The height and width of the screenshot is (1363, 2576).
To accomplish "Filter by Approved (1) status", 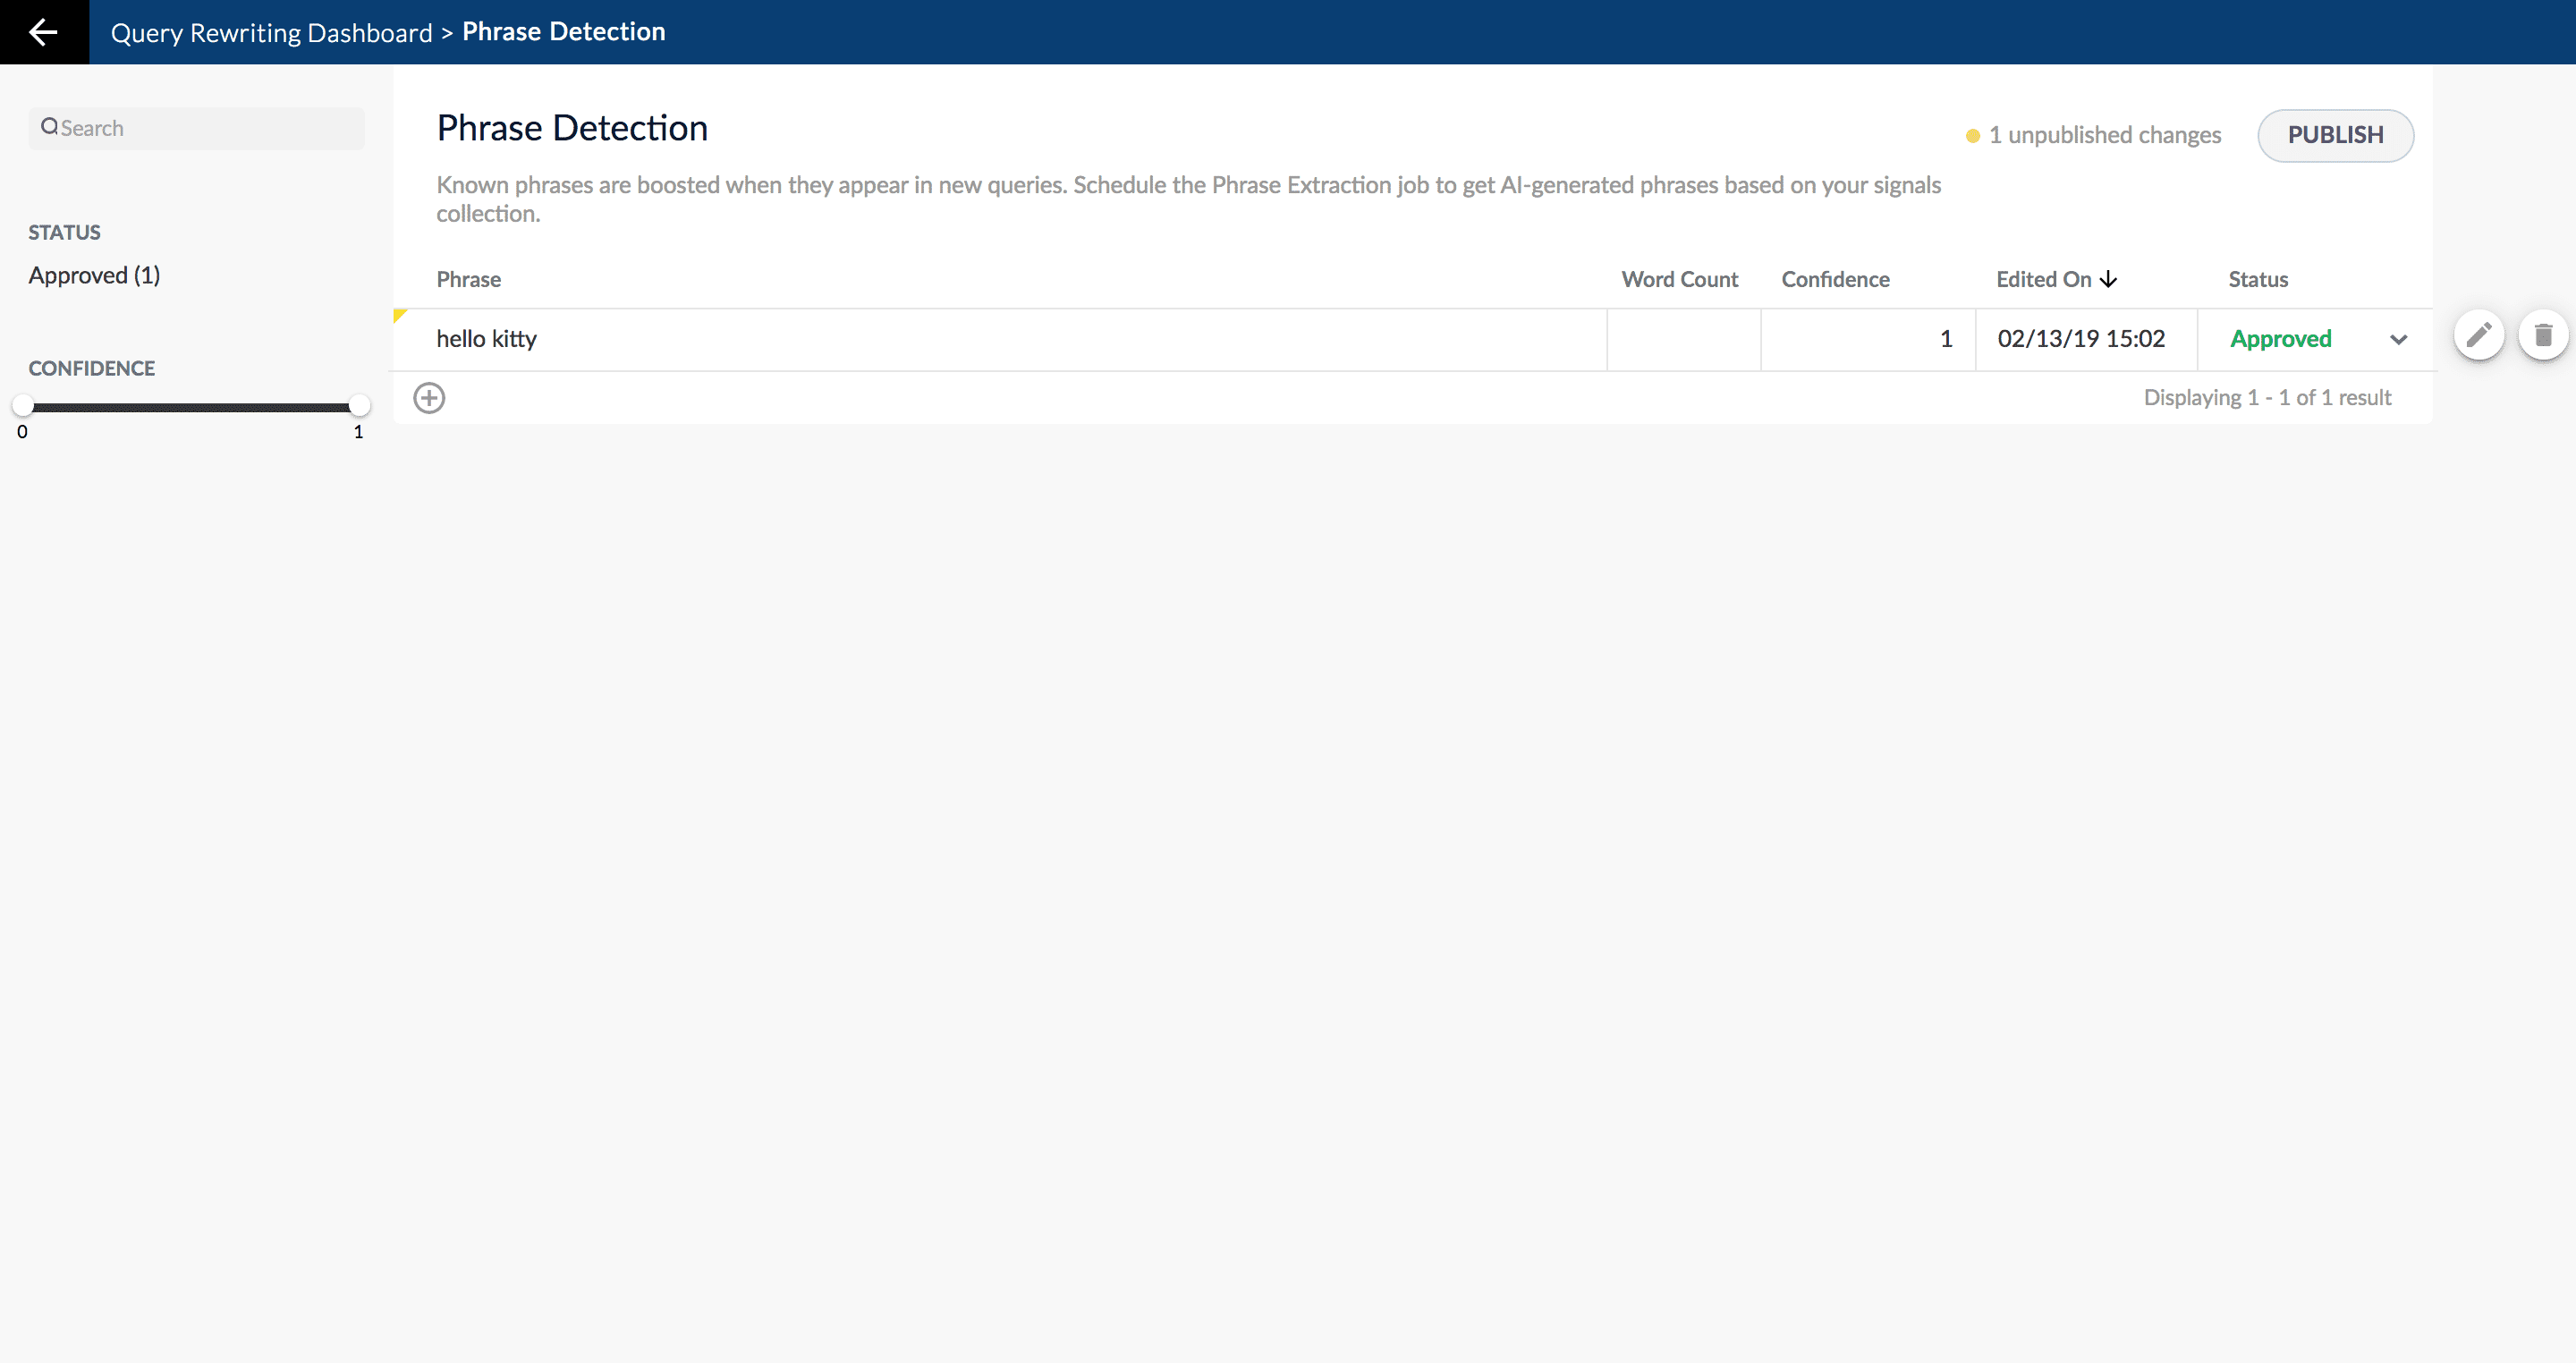I will pos(94,275).
